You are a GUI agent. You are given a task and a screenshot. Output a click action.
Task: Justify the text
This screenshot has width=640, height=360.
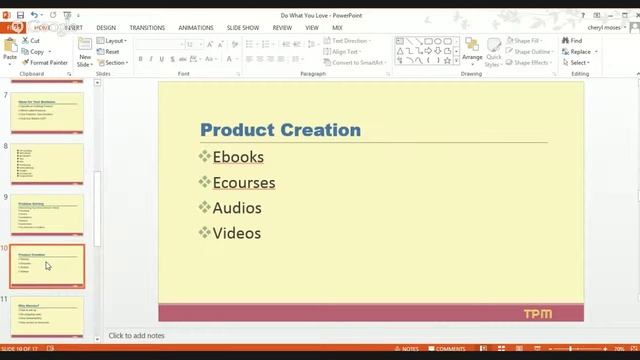point(281,59)
